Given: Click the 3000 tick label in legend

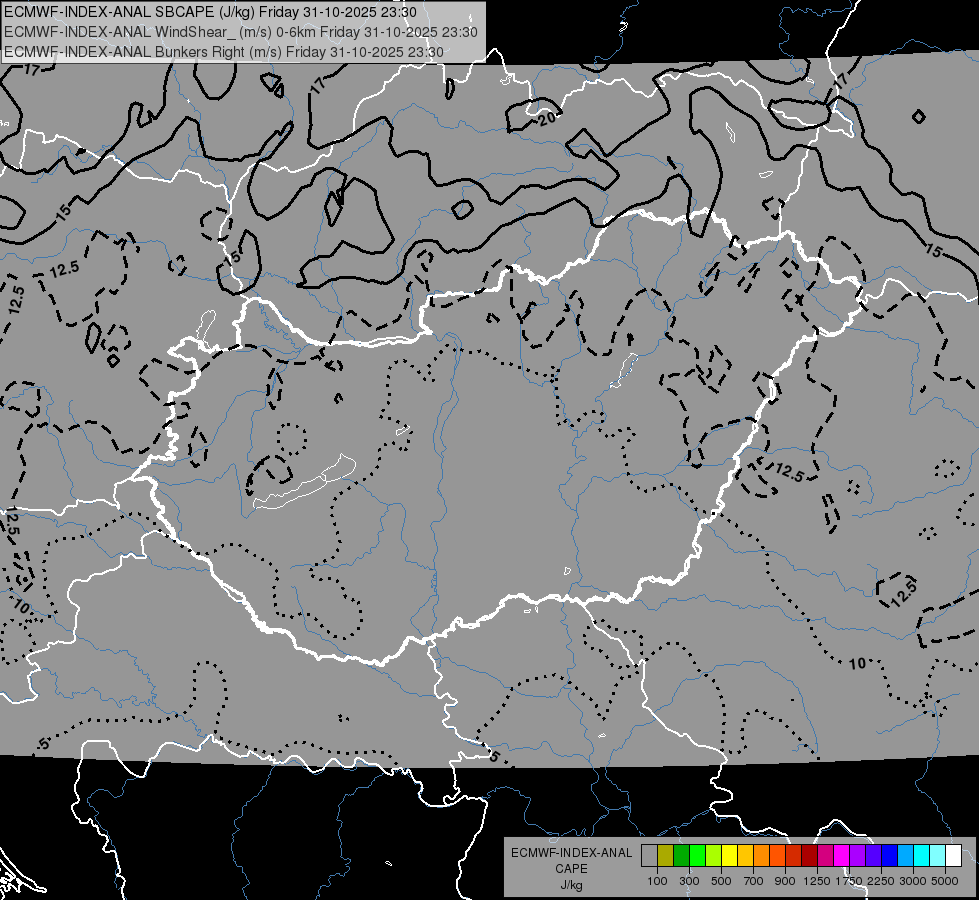Looking at the screenshot, I should (913, 881).
